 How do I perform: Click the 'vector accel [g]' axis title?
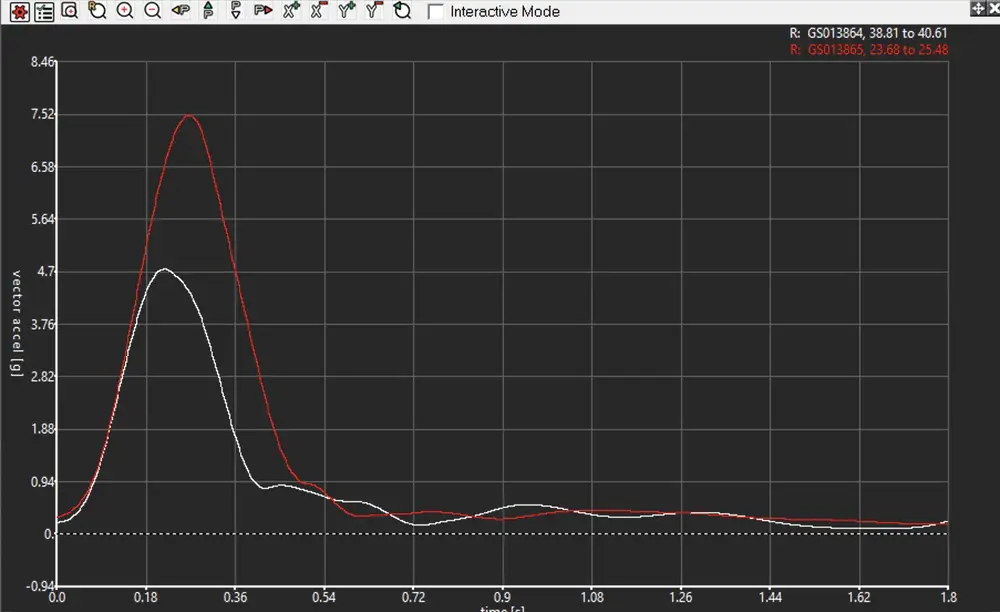(17, 323)
